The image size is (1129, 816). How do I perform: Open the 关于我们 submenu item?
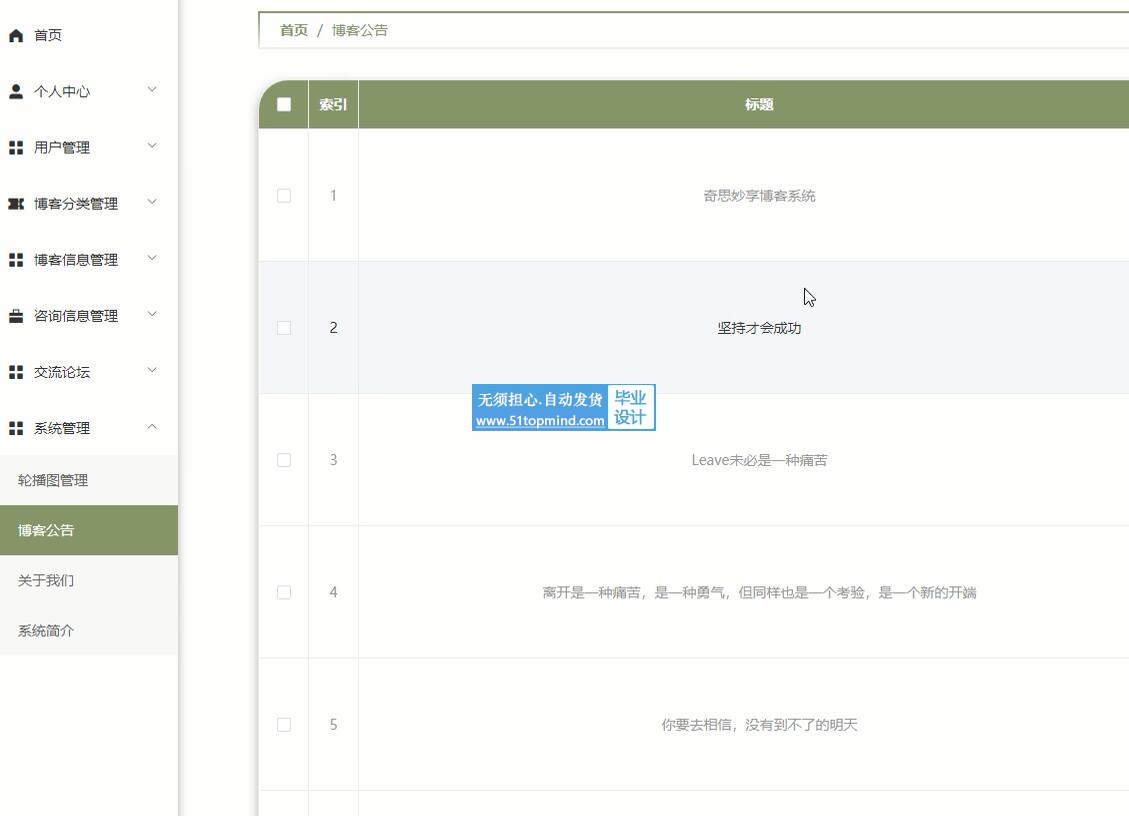[46, 580]
